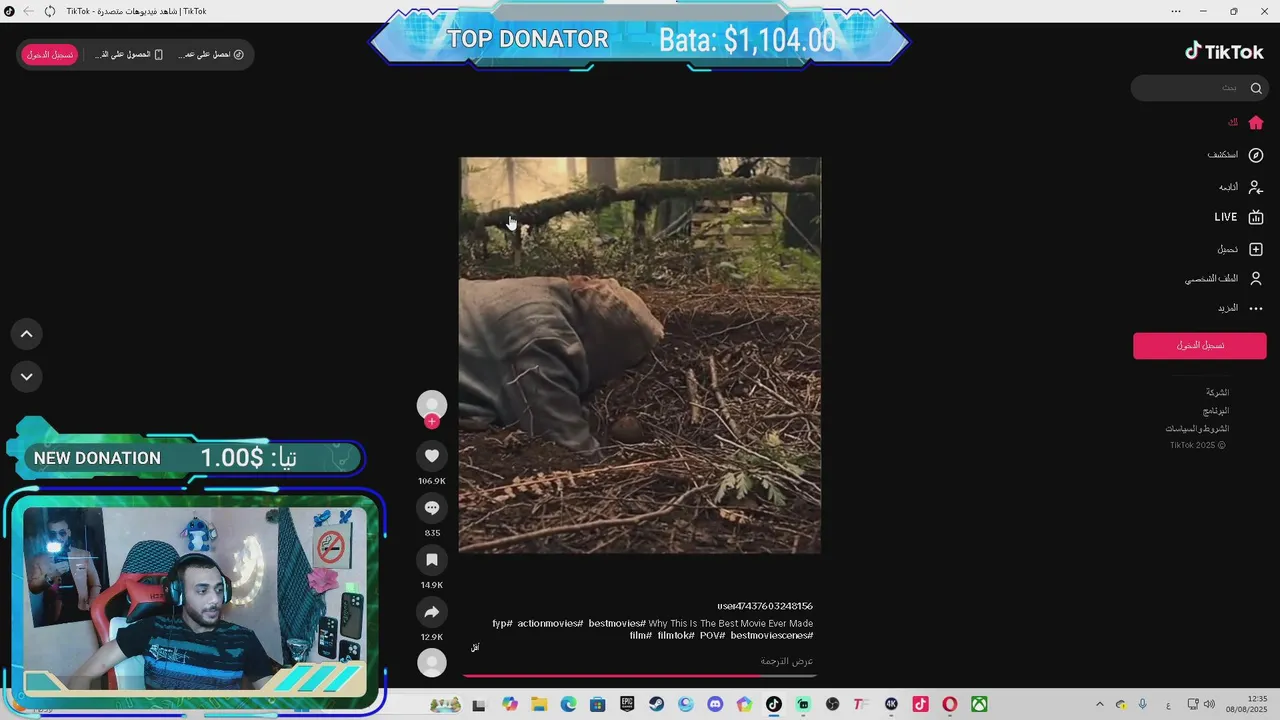Image resolution: width=1280 pixels, height=720 pixels.
Task: Expand 'الشروط والسياسات' footer section
Action: tap(1197, 429)
